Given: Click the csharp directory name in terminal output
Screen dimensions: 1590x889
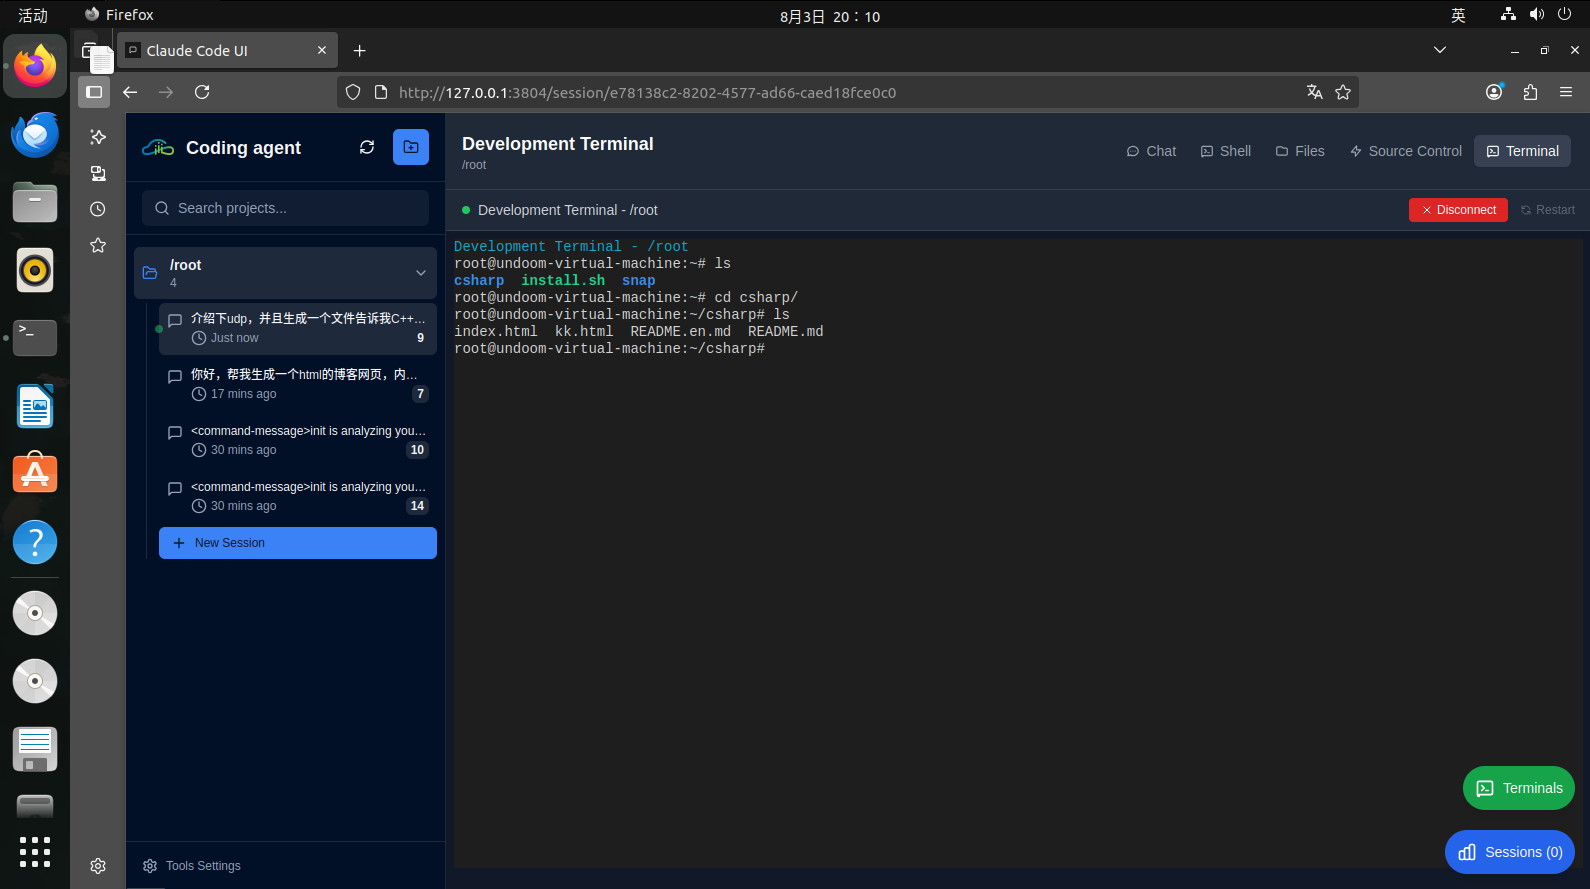Looking at the screenshot, I should (x=479, y=281).
